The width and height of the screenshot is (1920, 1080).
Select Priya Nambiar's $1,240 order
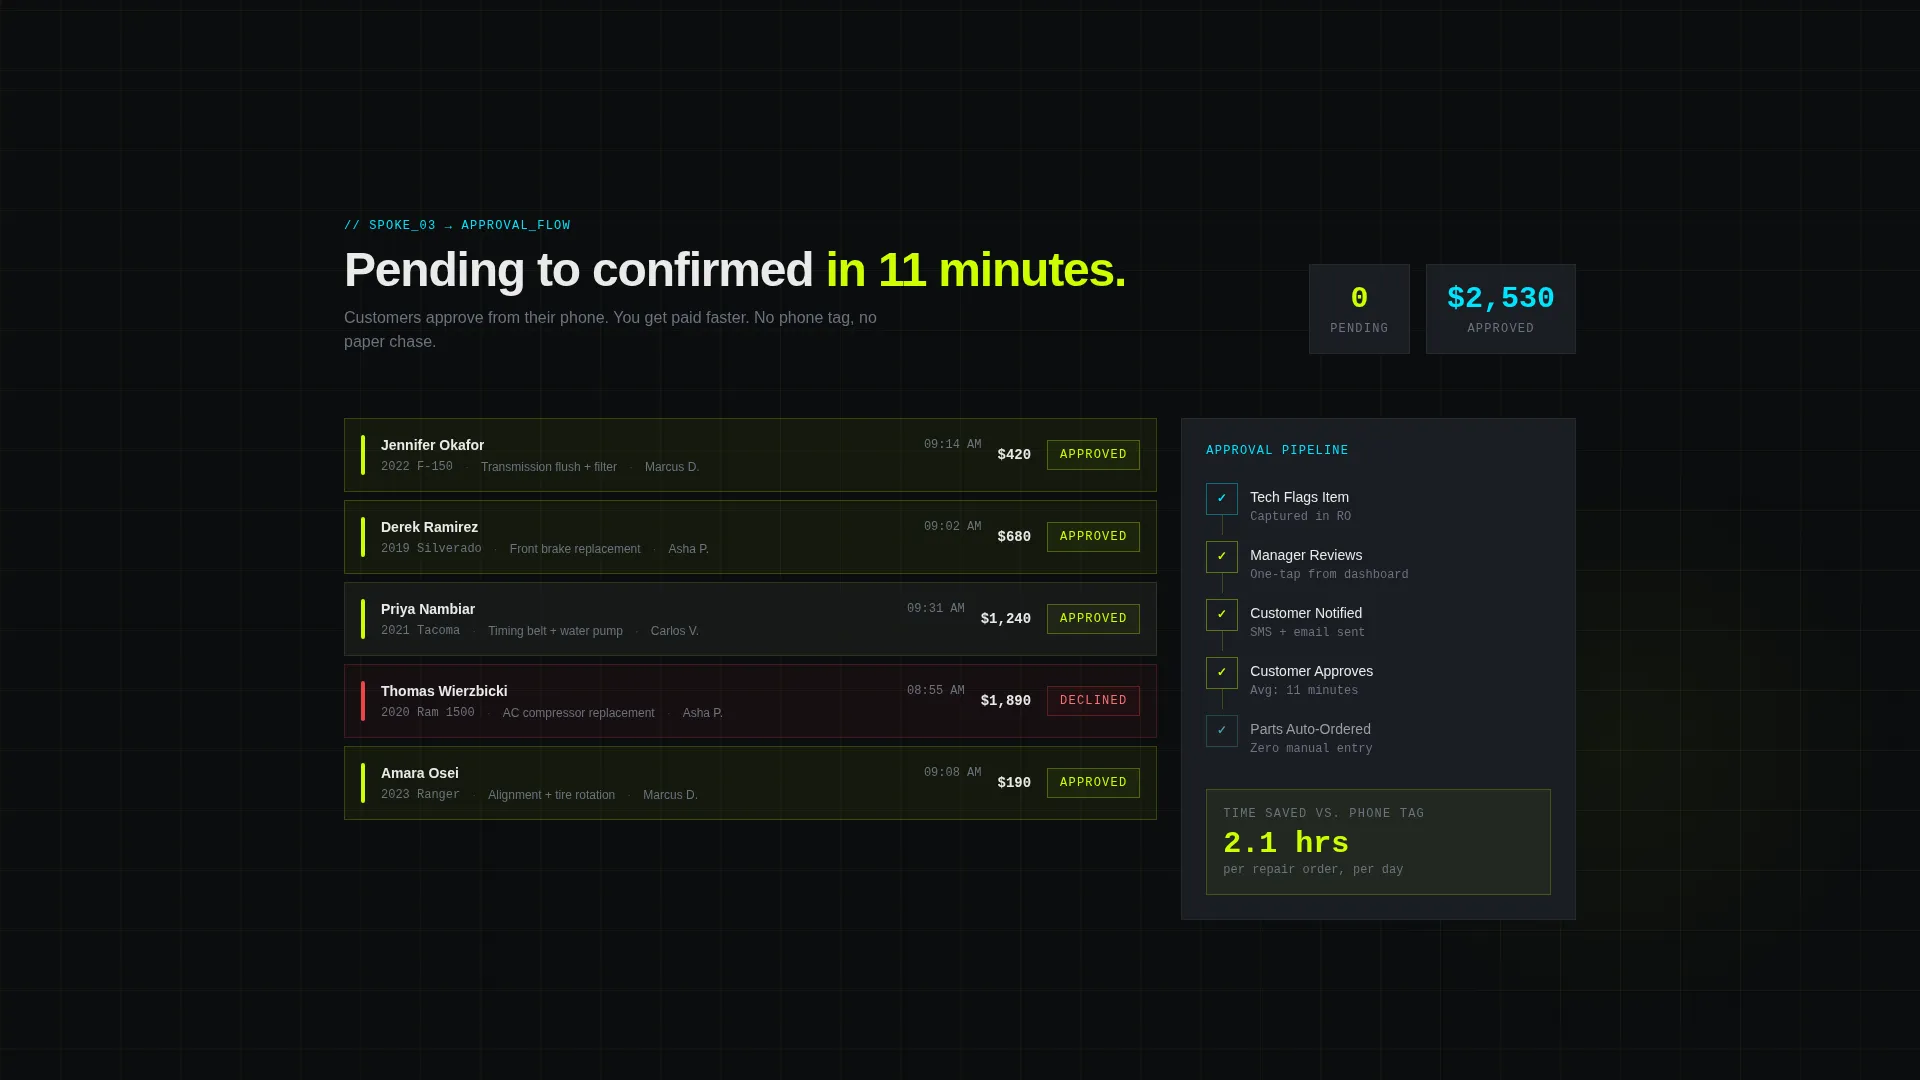[750, 619]
